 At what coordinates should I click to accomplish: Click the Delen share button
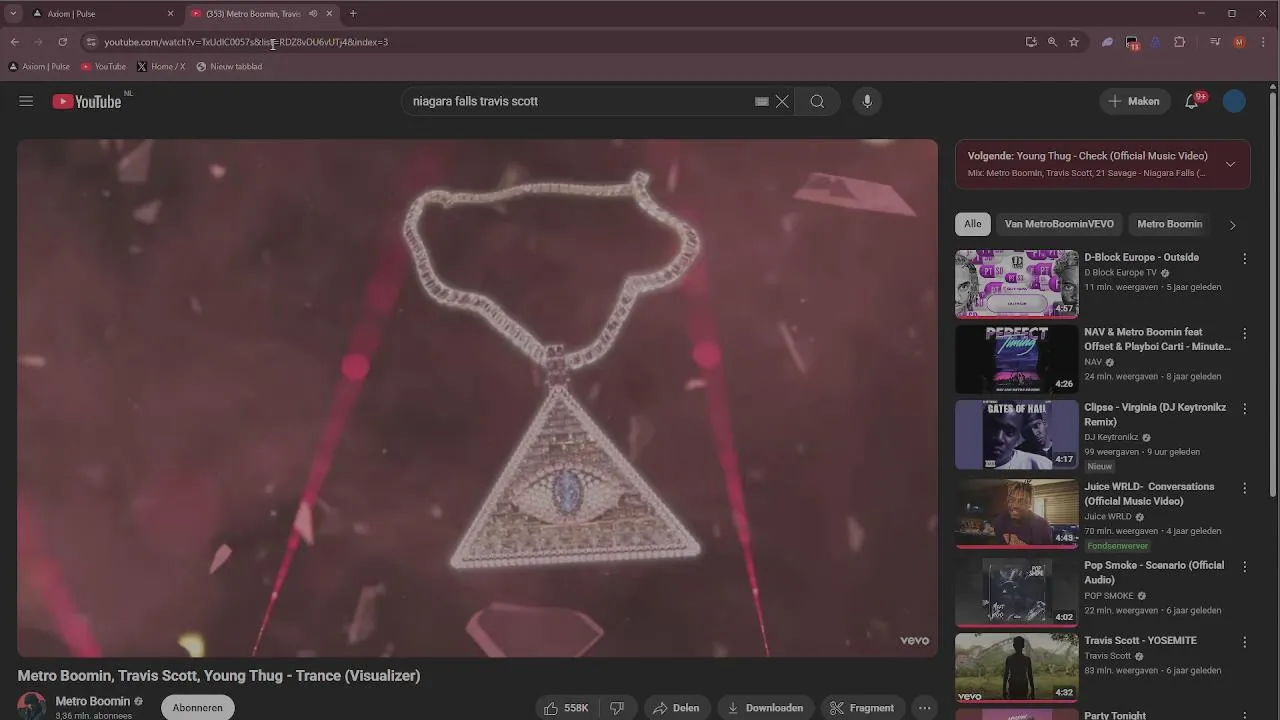[x=676, y=708]
